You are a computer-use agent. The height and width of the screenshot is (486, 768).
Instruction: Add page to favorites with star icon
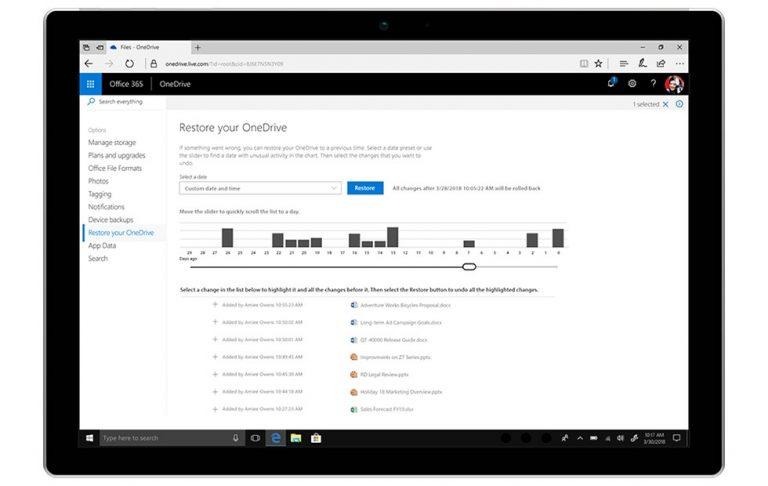coord(598,63)
